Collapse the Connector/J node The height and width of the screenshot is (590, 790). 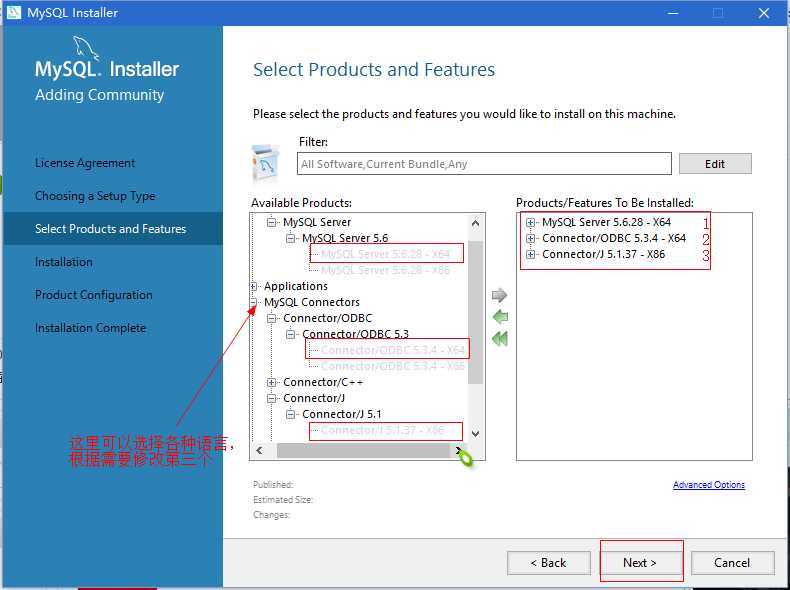272,399
